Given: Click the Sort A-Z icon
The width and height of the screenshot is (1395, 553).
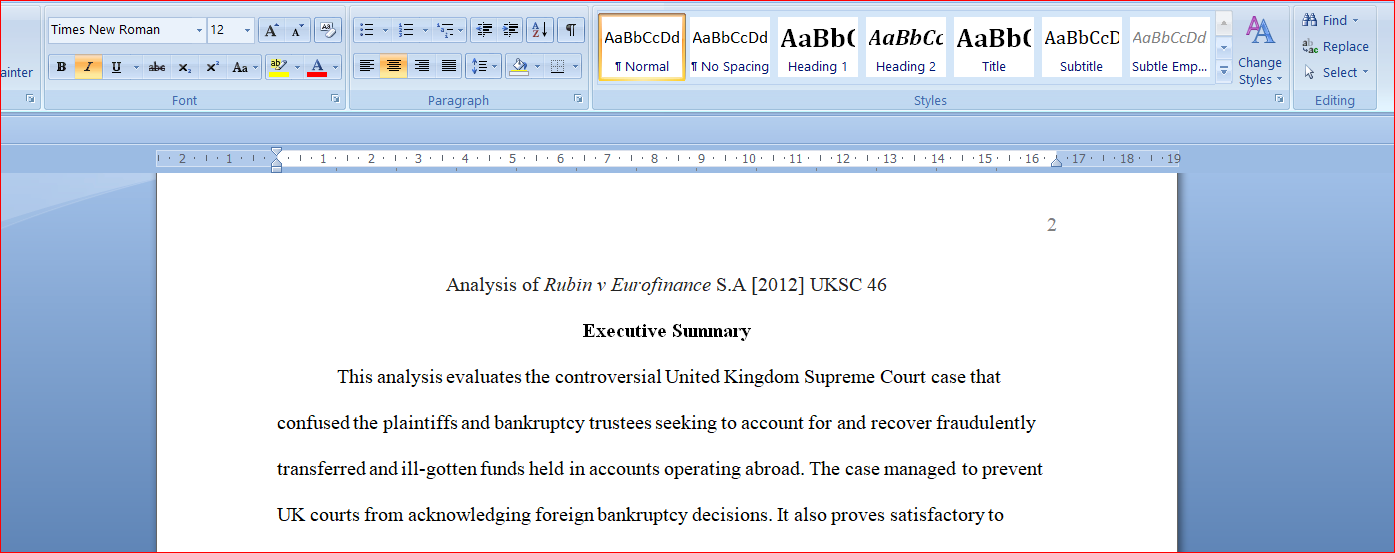Looking at the screenshot, I should [540, 30].
